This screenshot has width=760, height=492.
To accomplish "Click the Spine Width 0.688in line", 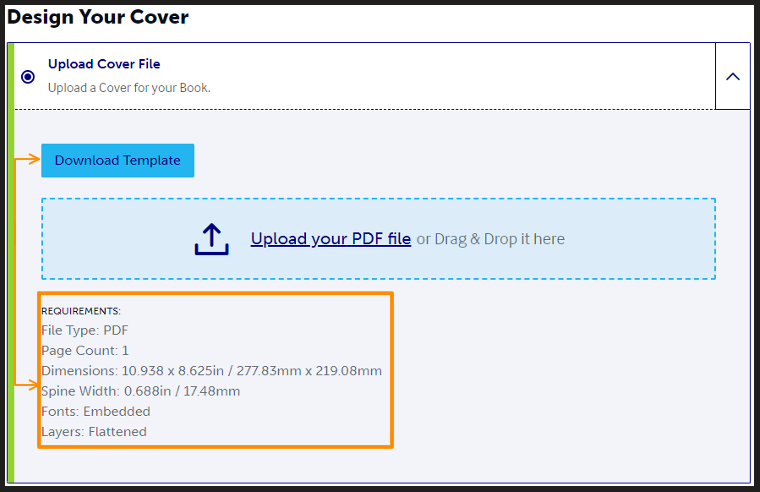I will tap(141, 391).
